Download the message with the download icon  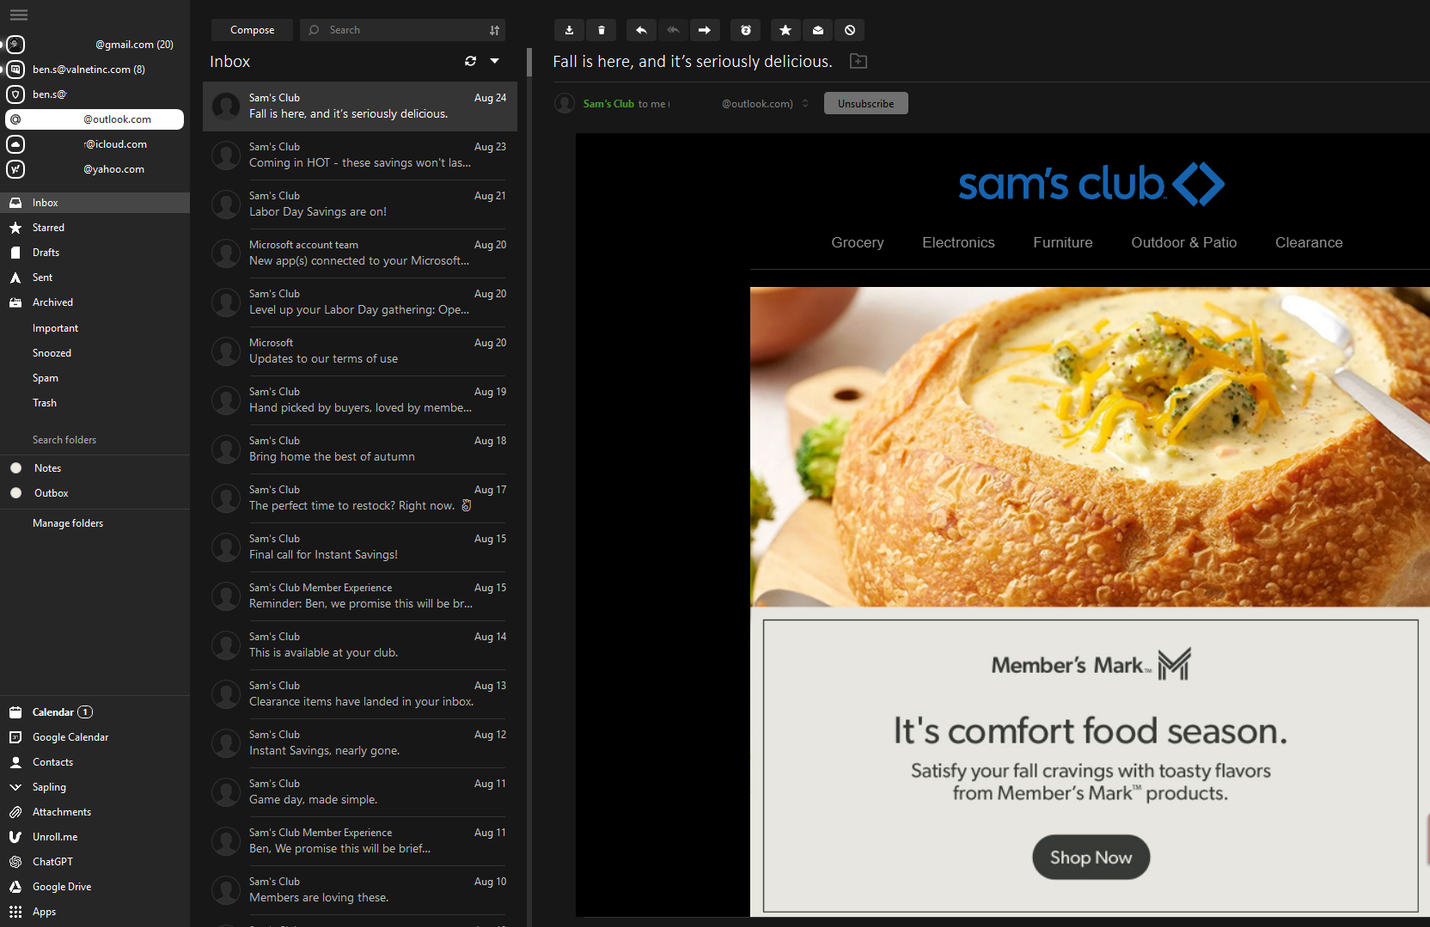point(569,30)
